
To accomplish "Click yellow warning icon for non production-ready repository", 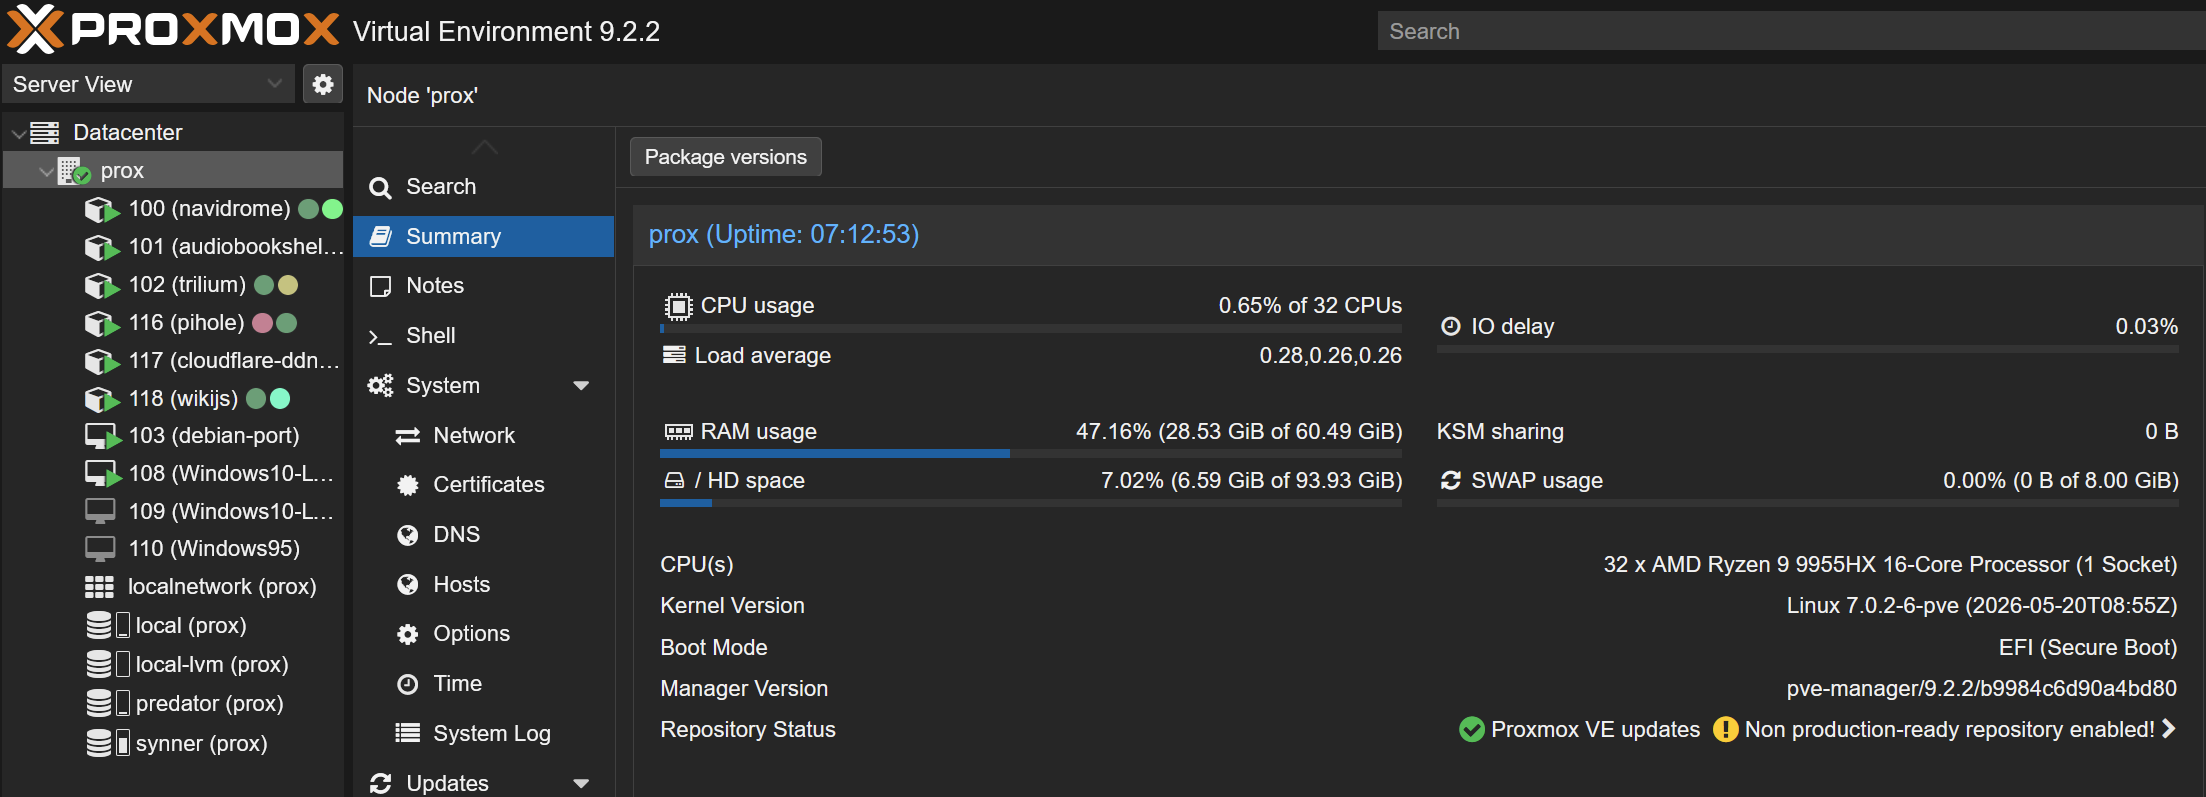I will pos(1725,730).
